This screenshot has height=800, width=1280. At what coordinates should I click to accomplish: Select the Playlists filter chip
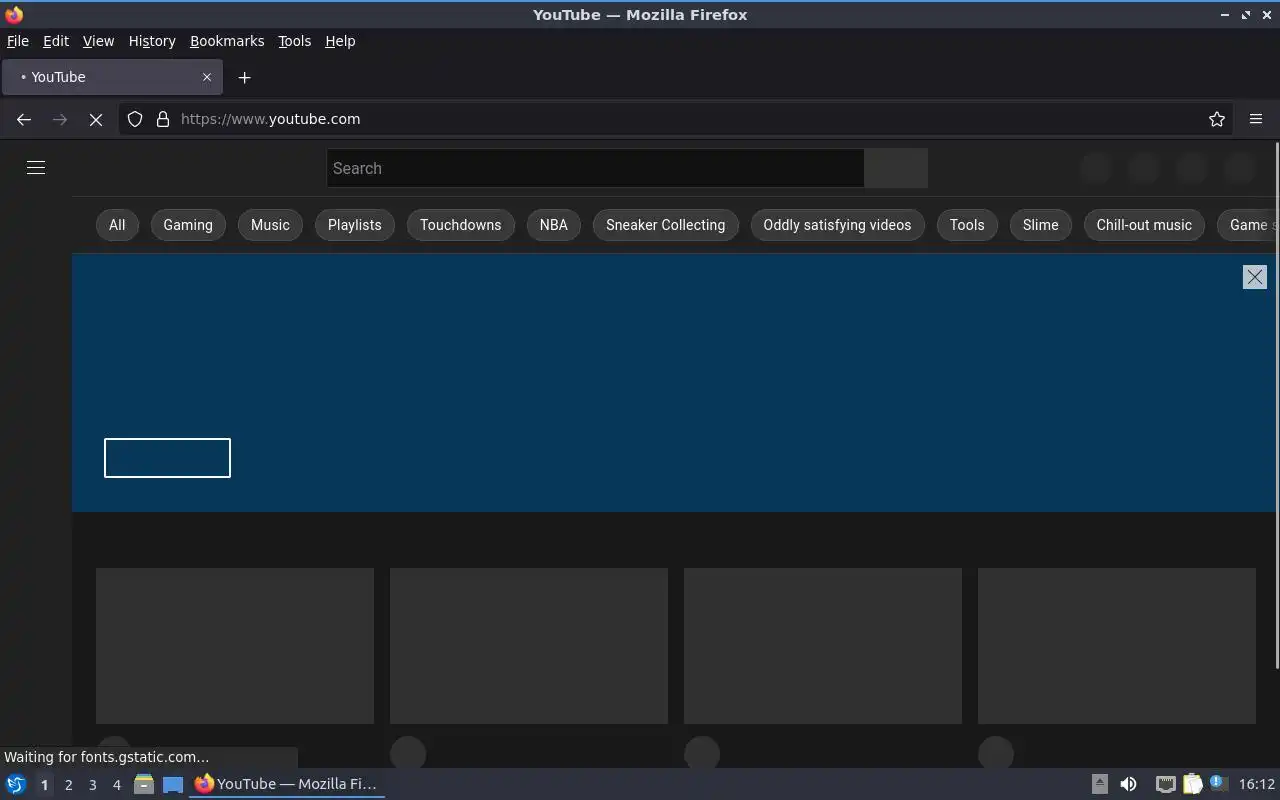point(355,225)
